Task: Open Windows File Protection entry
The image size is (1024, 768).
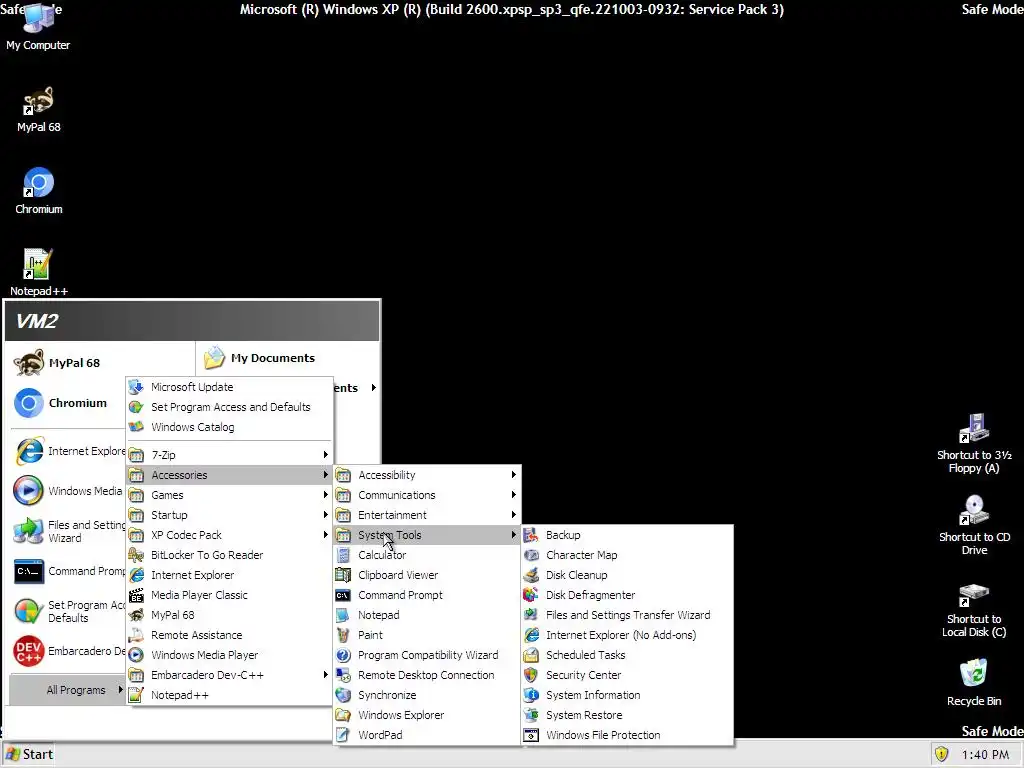Action: [x=628, y=735]
